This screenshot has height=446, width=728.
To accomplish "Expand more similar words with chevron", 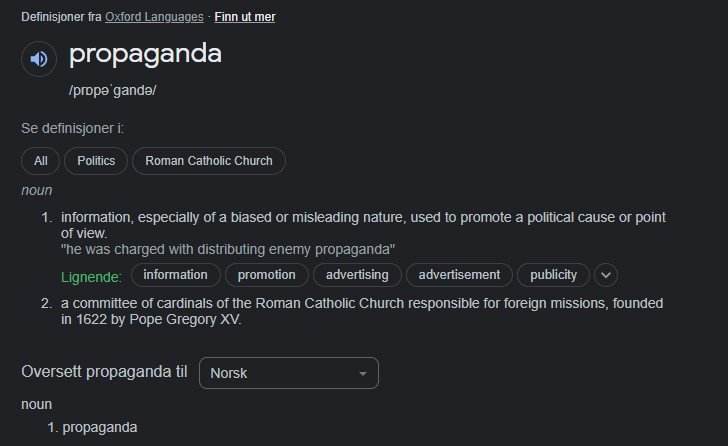I will [x=606, y=275].
